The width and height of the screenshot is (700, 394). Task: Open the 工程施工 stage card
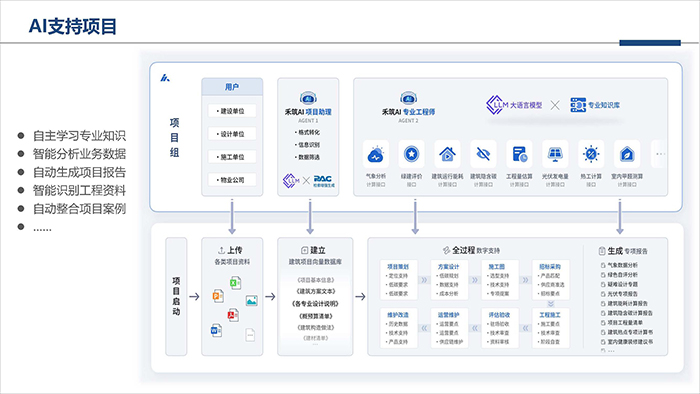(551, 328)
